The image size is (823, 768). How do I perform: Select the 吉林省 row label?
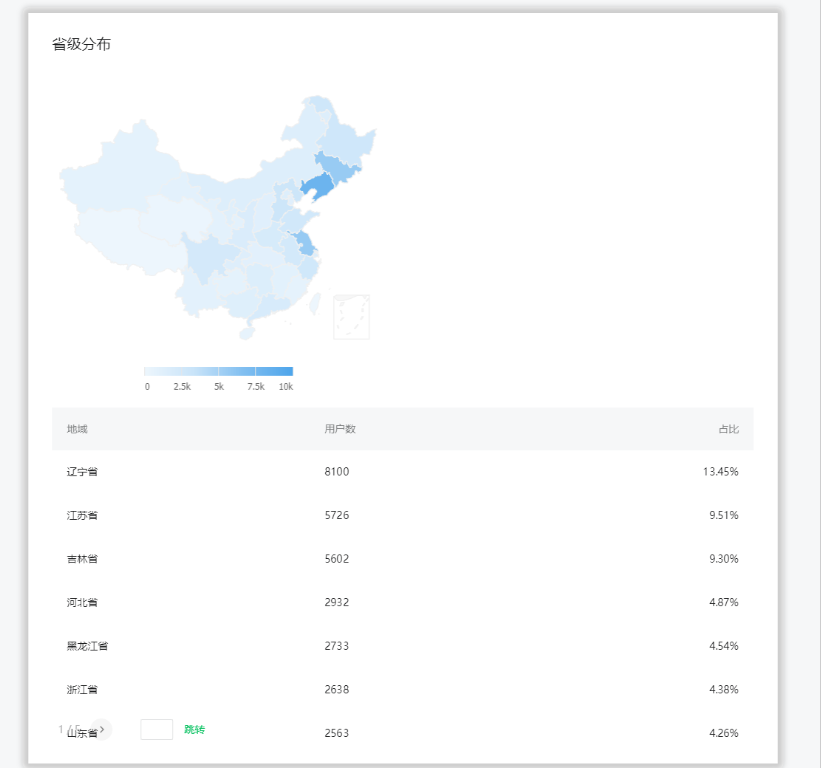click(x=82, y=559)
